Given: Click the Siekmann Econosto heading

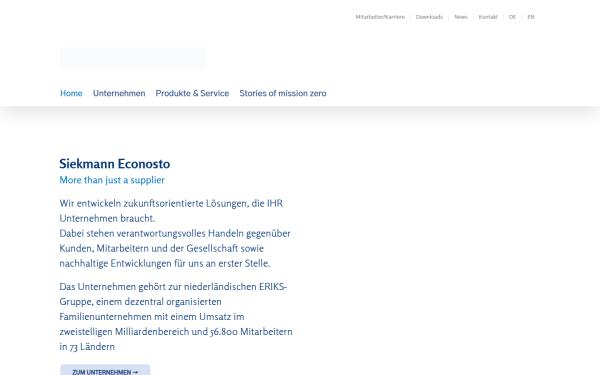Looking at the screenshot, I should [115, 164].
